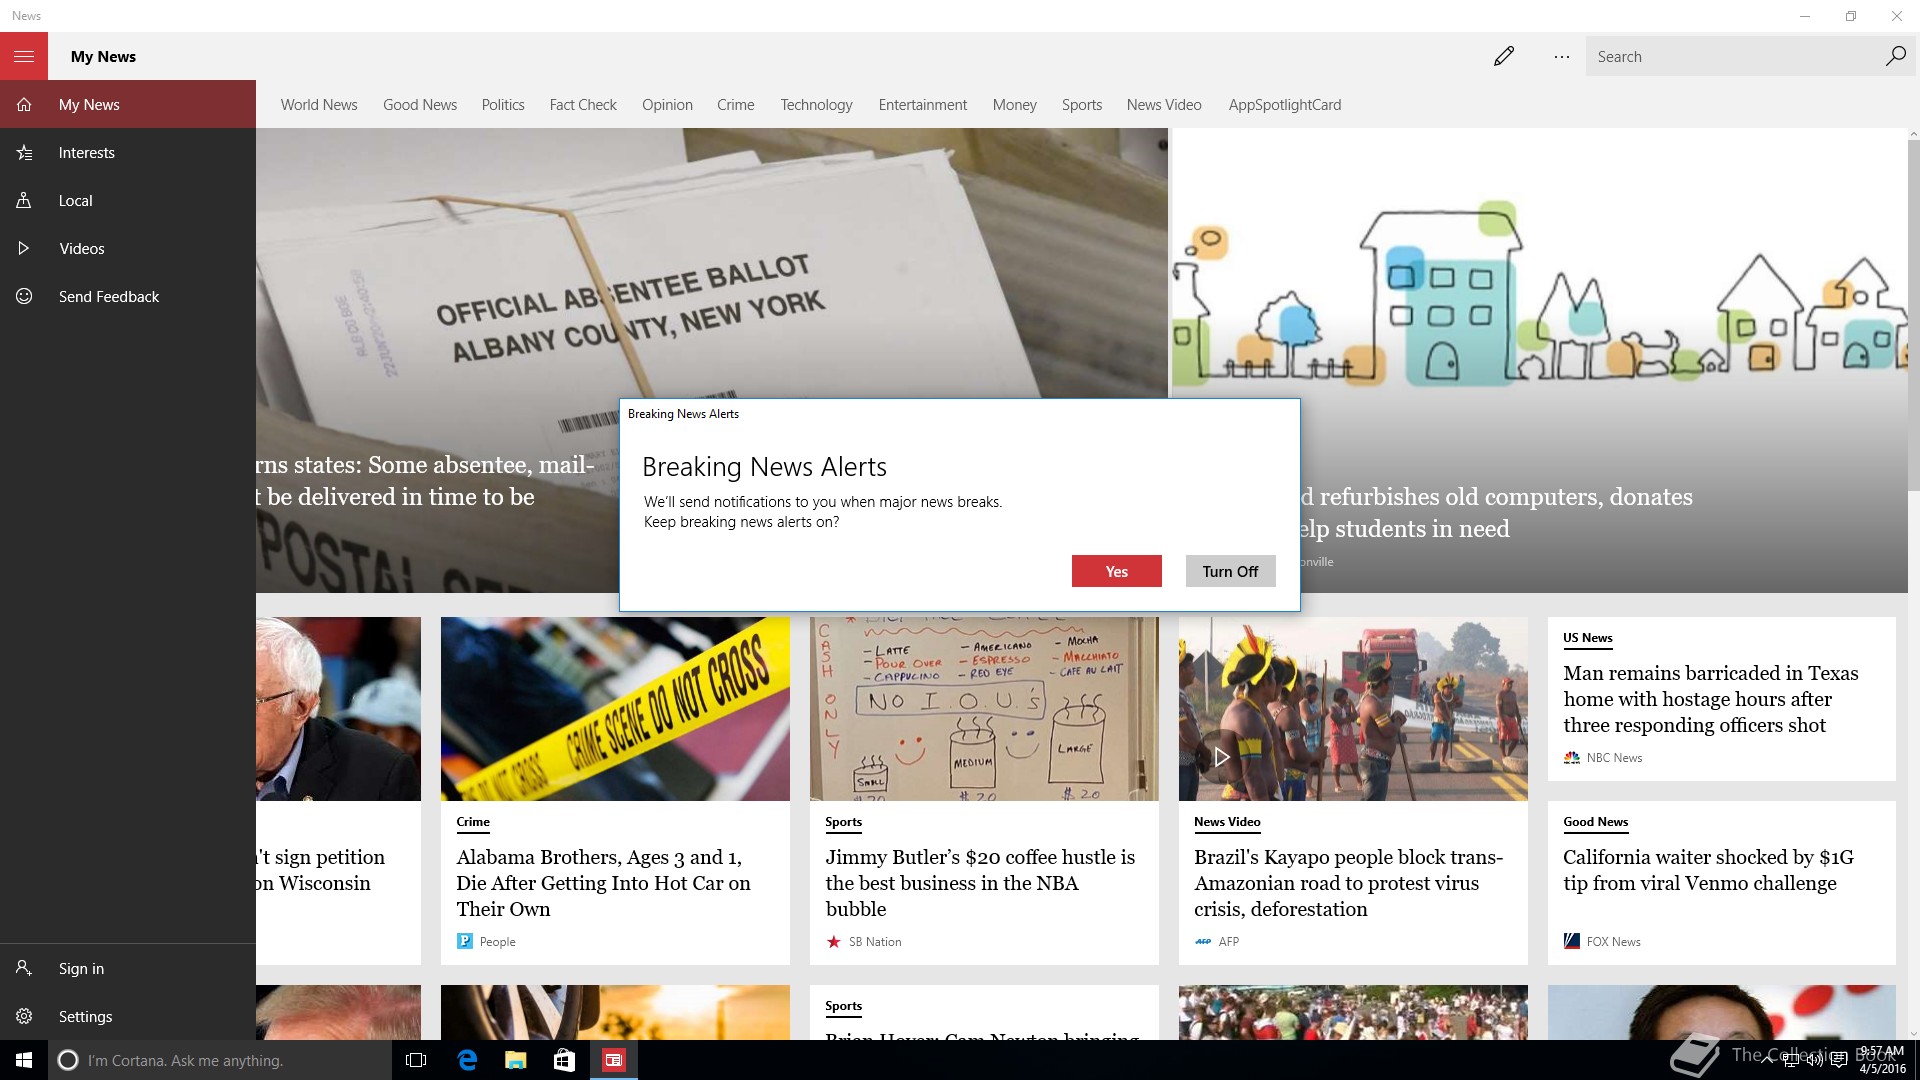Click the AFP source logo
This screenshot has width=1920, height=1080.
pos(1203,941)
